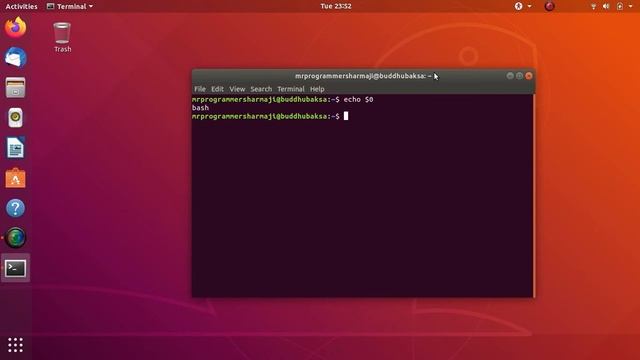The width and height of the screenshot is (640, 360).
Task: Open the terminal Edit menu
Action: click(x=217, y=89)
